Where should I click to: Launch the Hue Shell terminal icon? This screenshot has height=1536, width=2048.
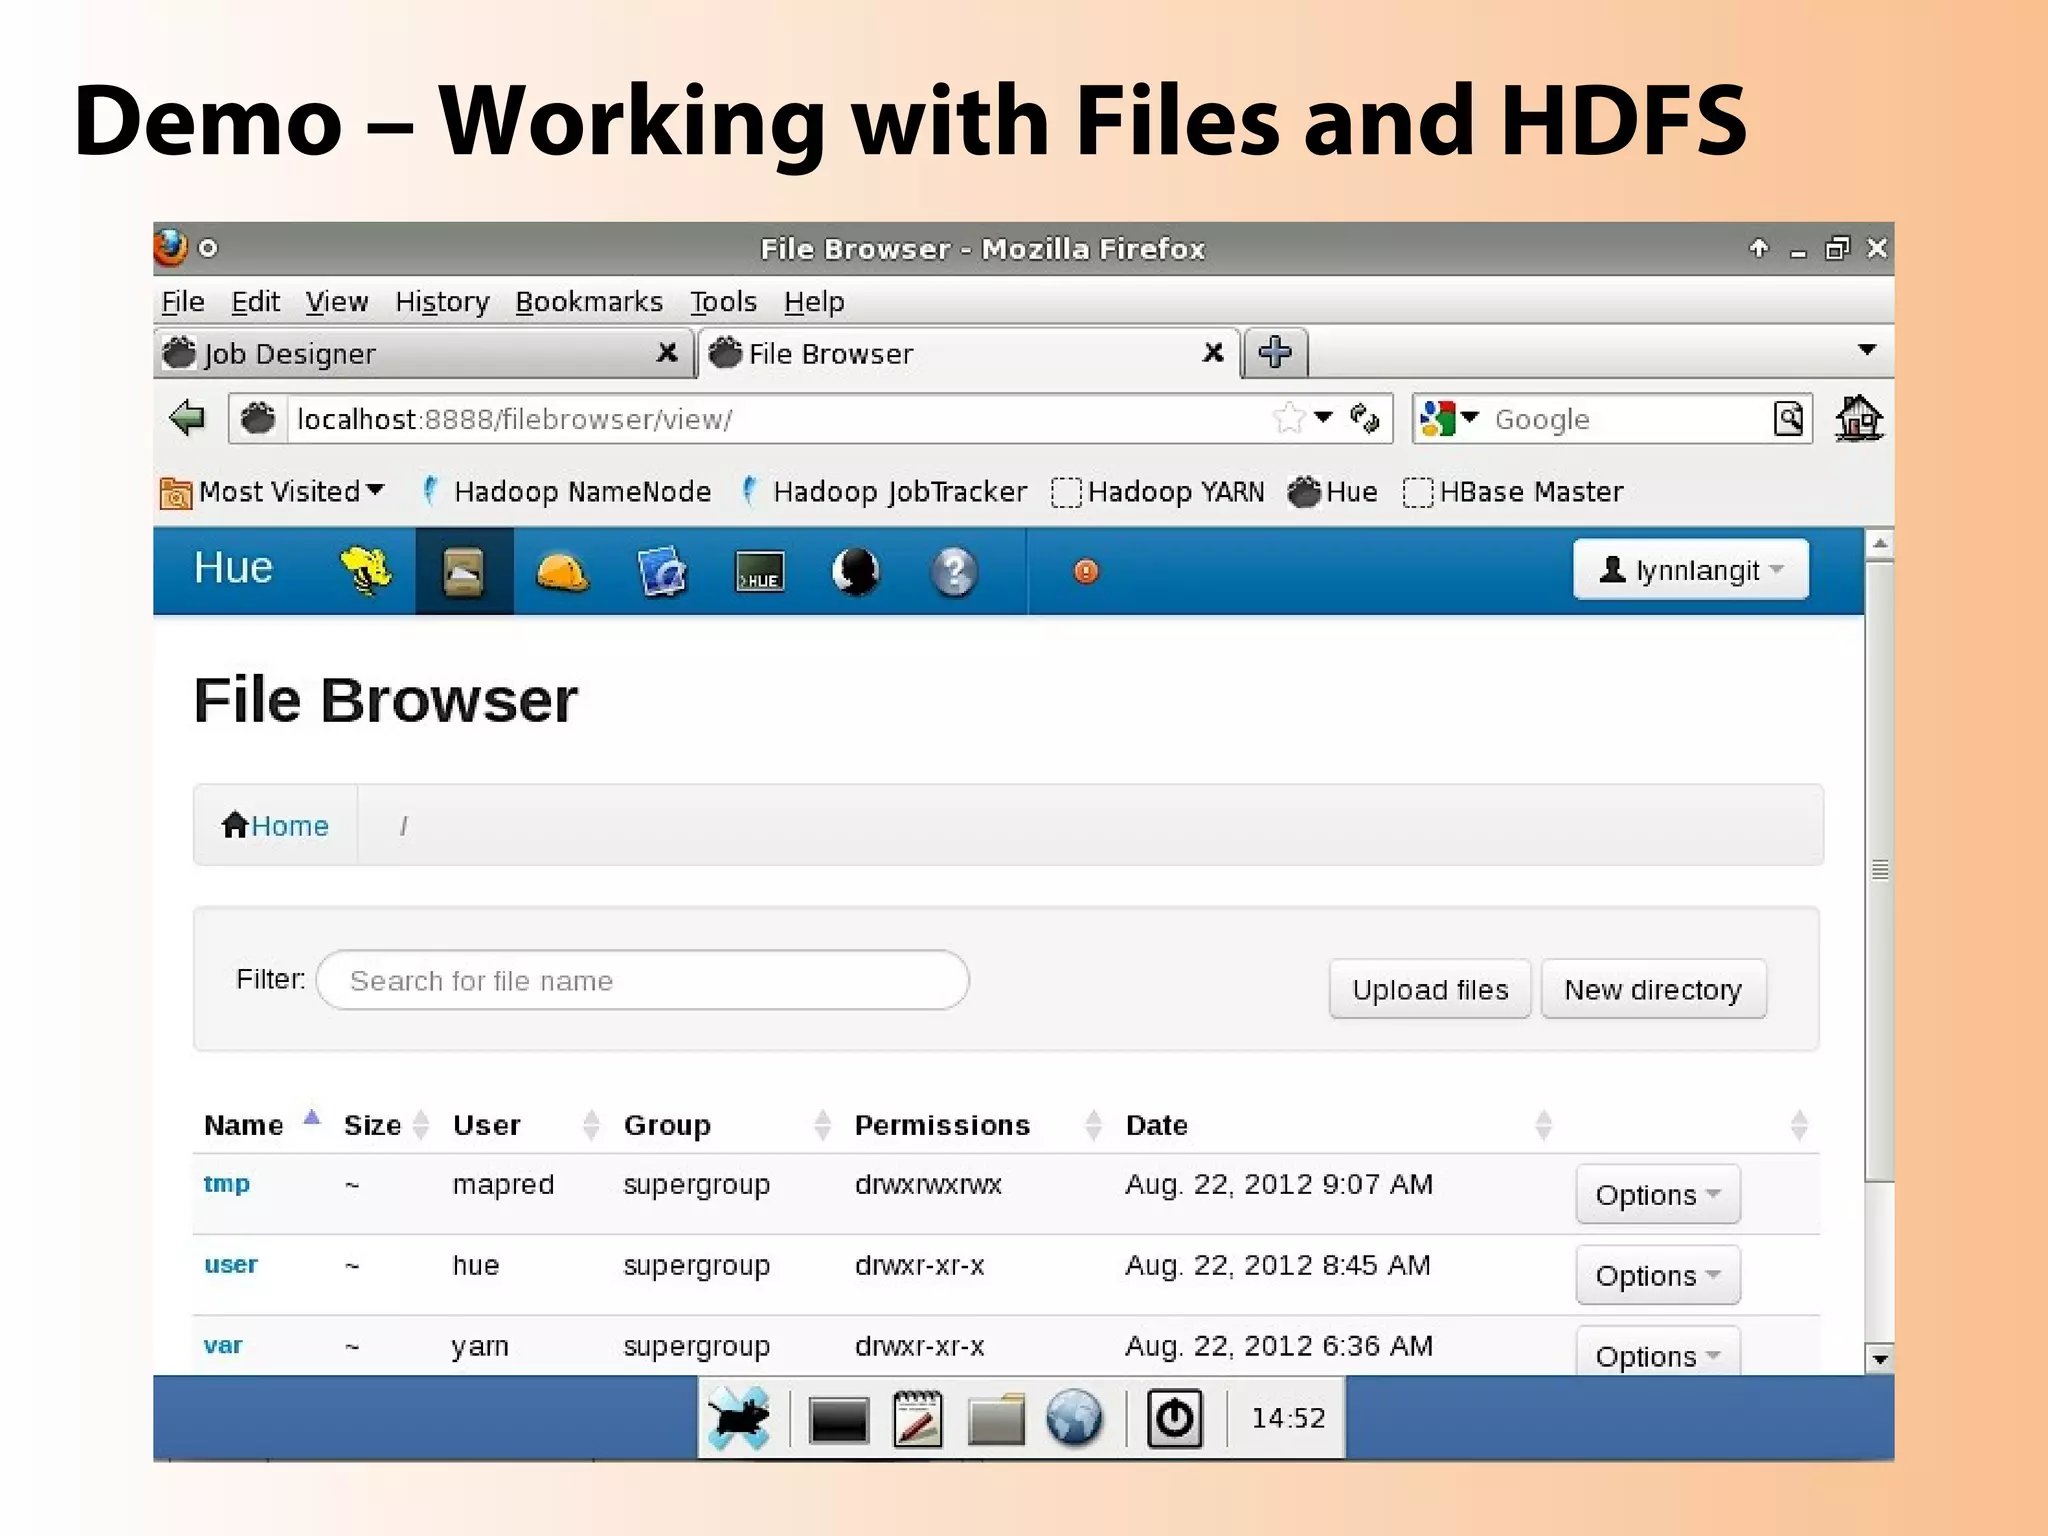[x=759, y=572]
